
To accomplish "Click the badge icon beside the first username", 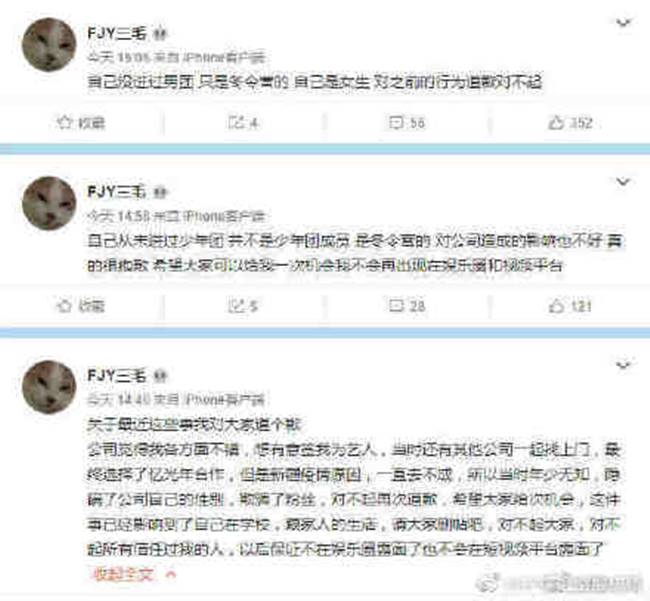I will [x=160, y=34].
